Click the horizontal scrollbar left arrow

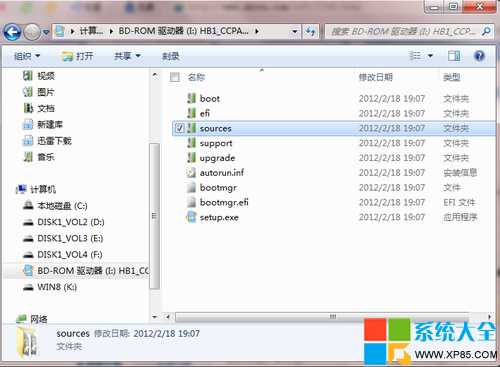[168, 317]
